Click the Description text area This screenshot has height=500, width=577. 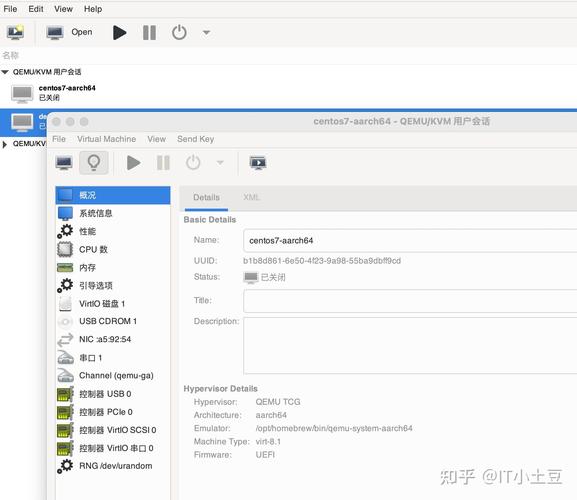click(410, 345)
